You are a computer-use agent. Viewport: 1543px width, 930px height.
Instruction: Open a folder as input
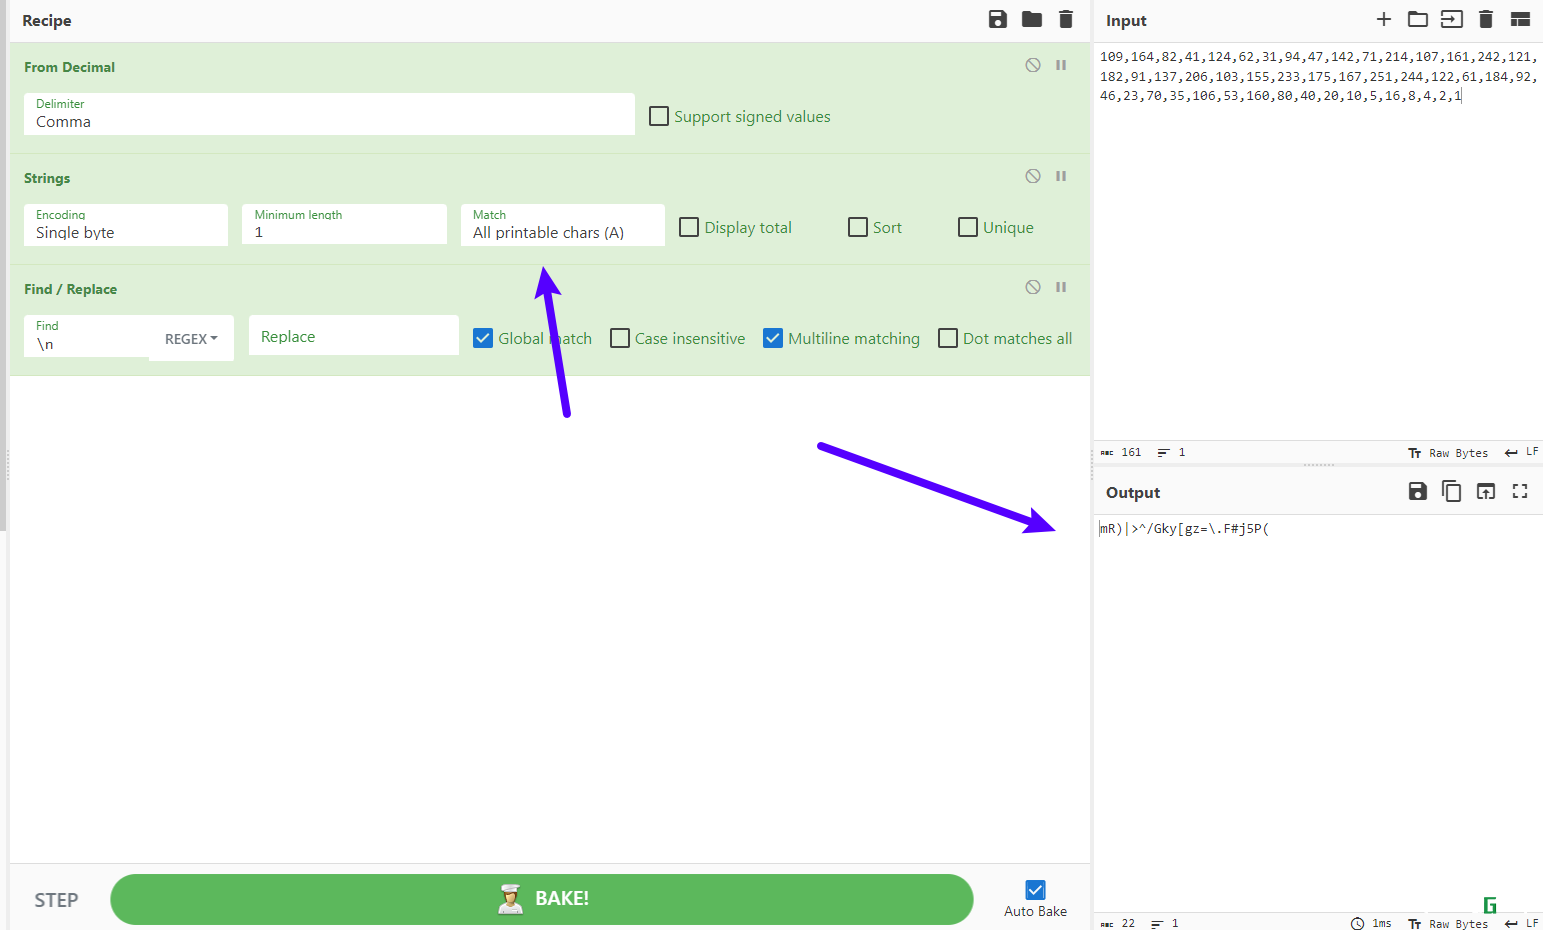(x=1418, y=19)
